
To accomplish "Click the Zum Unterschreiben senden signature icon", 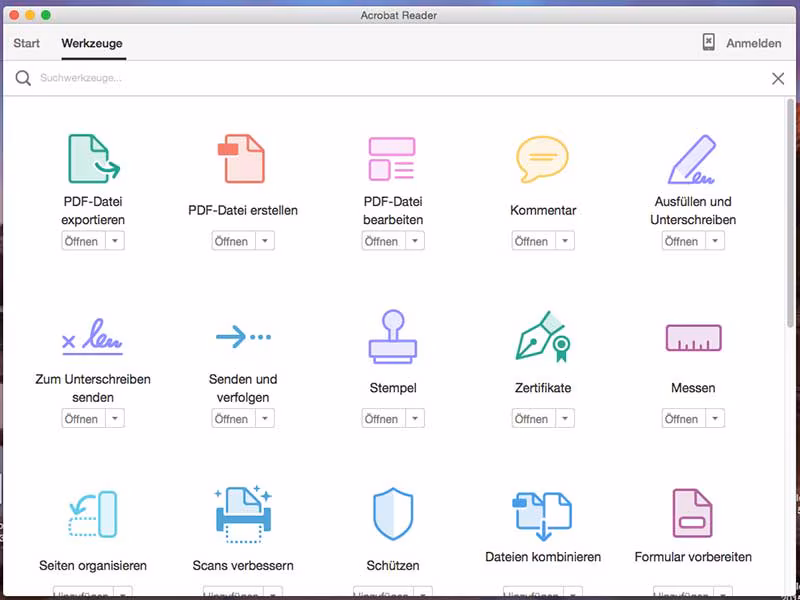I will point(92,336).
